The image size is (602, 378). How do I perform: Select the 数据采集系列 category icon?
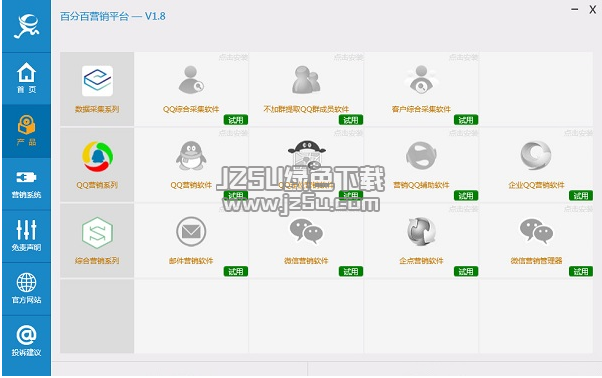tap(97, 81)
